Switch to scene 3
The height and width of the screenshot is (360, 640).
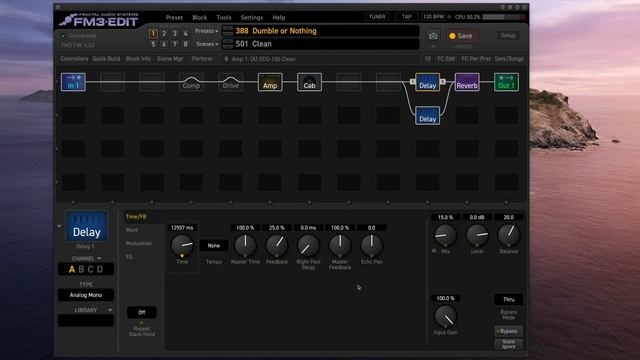[x=175, y=33]
